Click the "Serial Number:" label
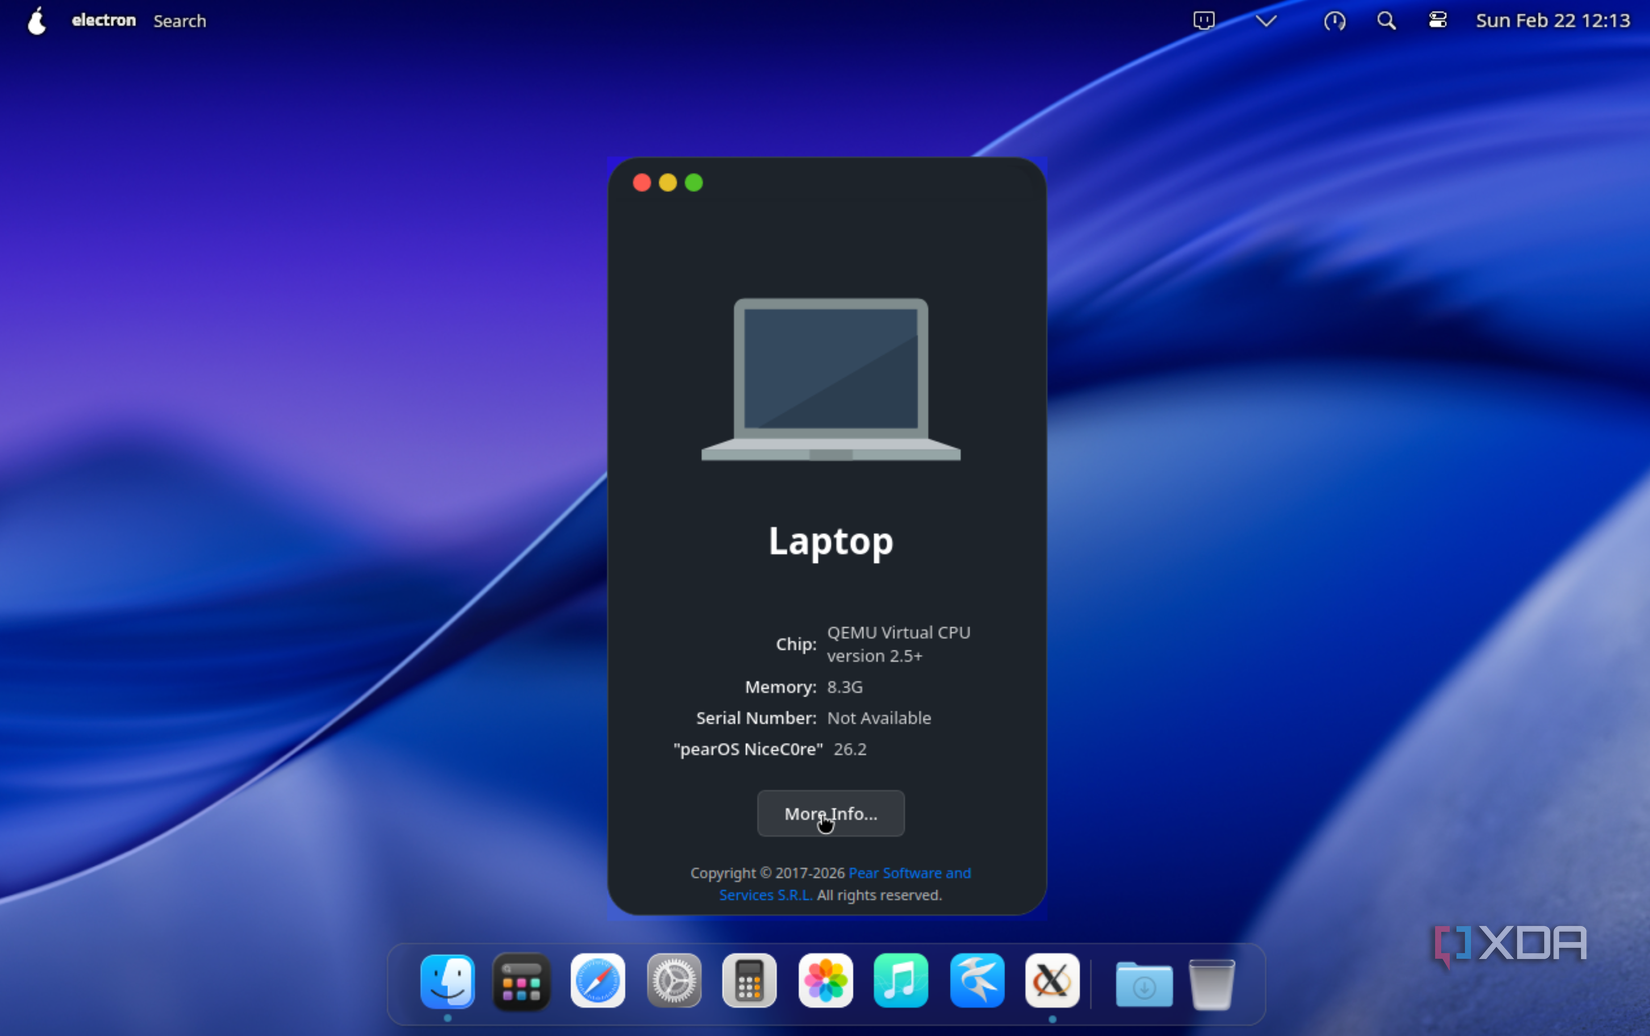1650x1036 pixels. [x=756, y=718]
